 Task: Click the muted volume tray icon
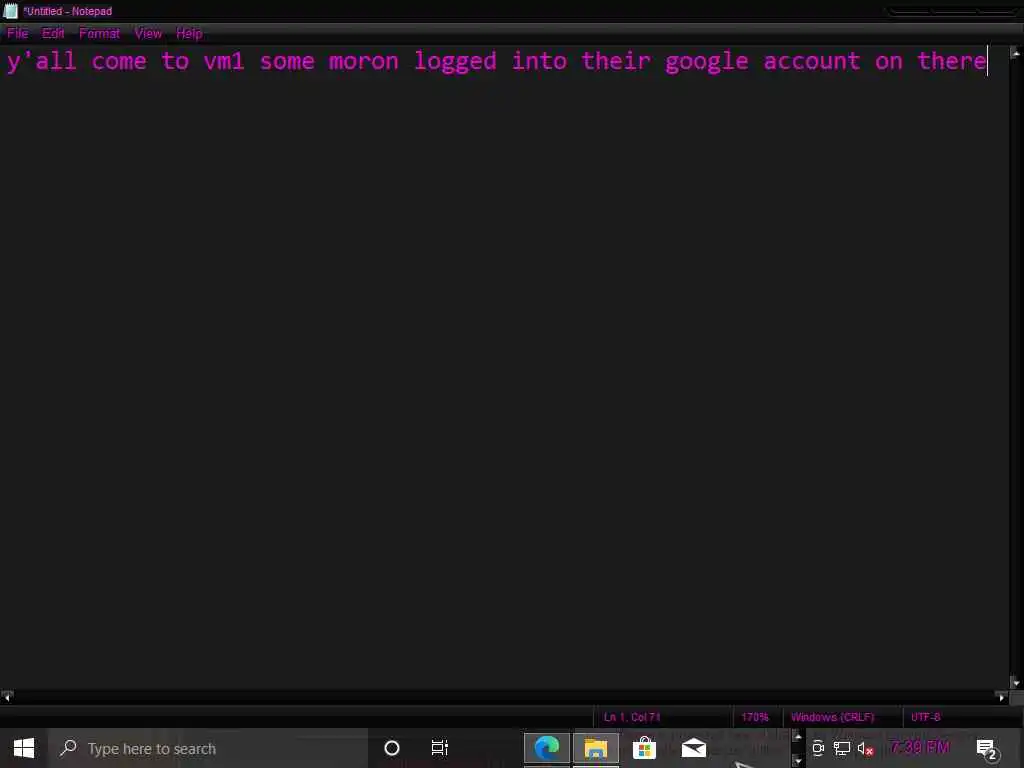(865, 748)
